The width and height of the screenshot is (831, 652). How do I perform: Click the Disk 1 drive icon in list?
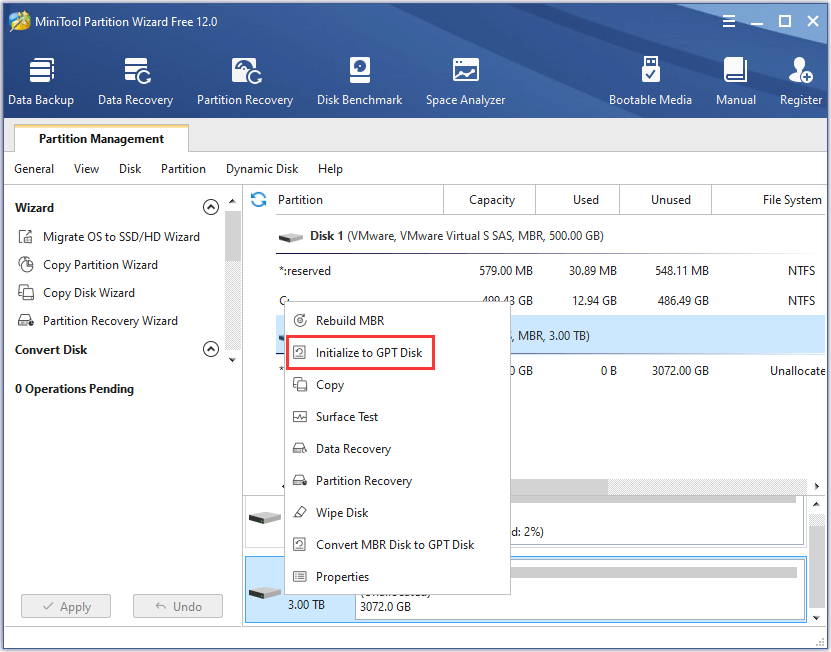tap(290, 237)
